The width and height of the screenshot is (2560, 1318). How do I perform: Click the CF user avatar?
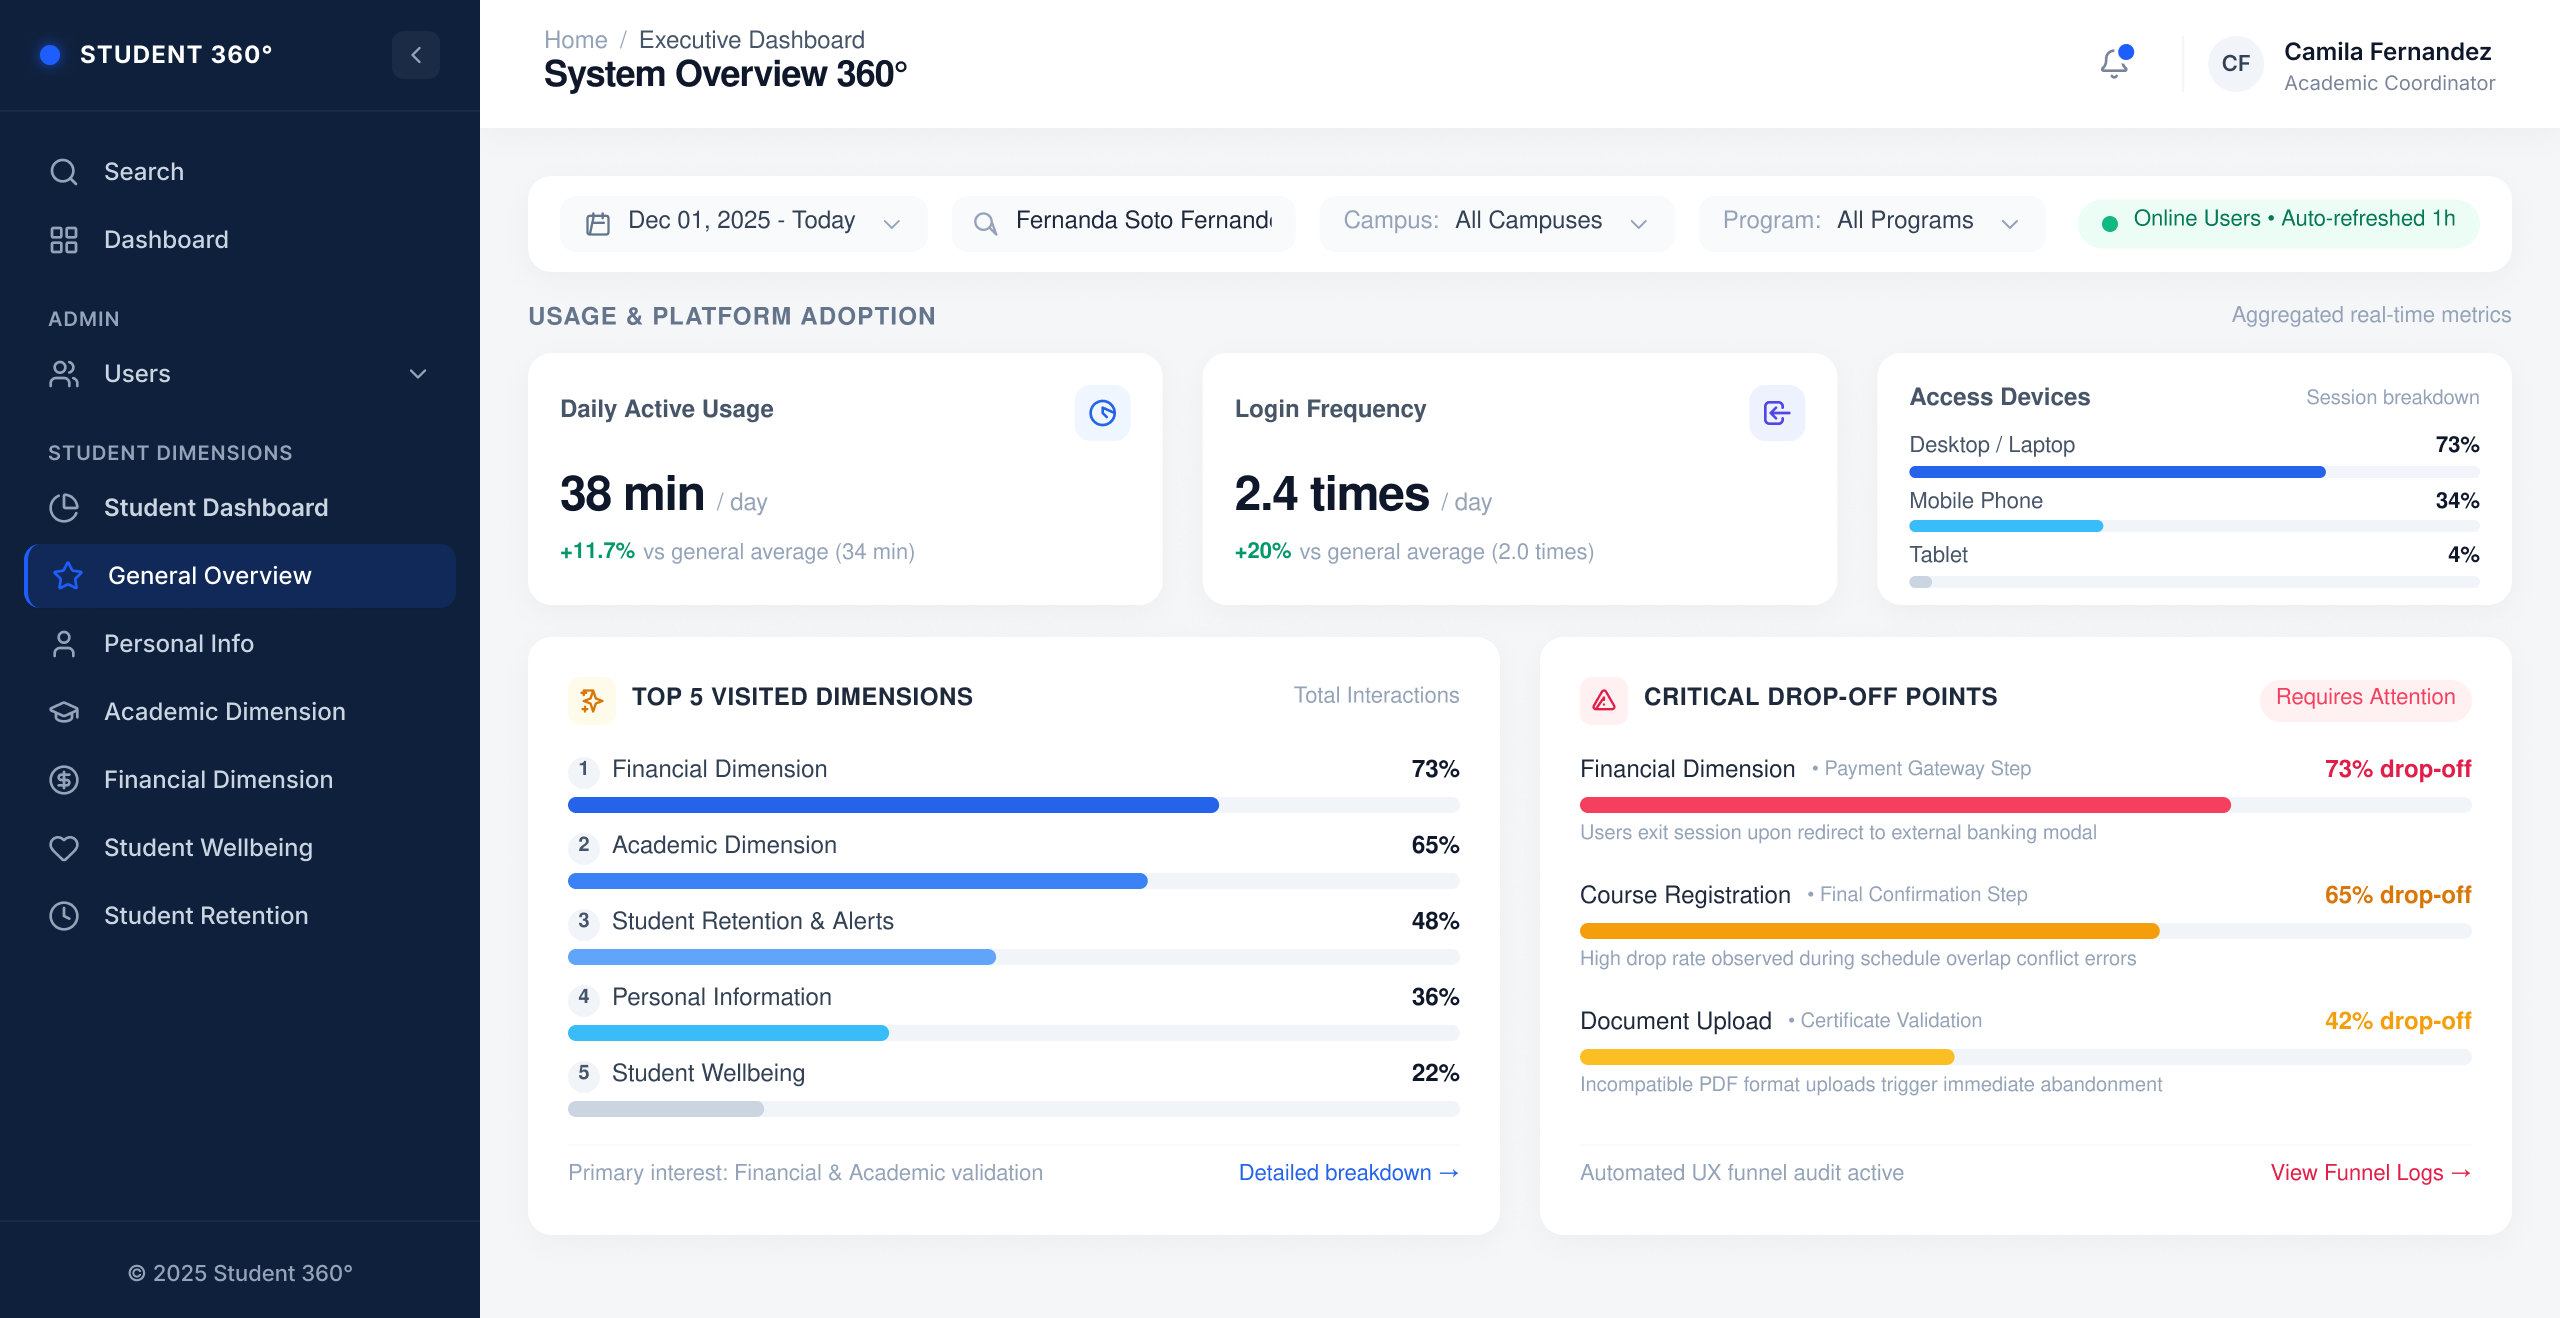click(2235, 64)
